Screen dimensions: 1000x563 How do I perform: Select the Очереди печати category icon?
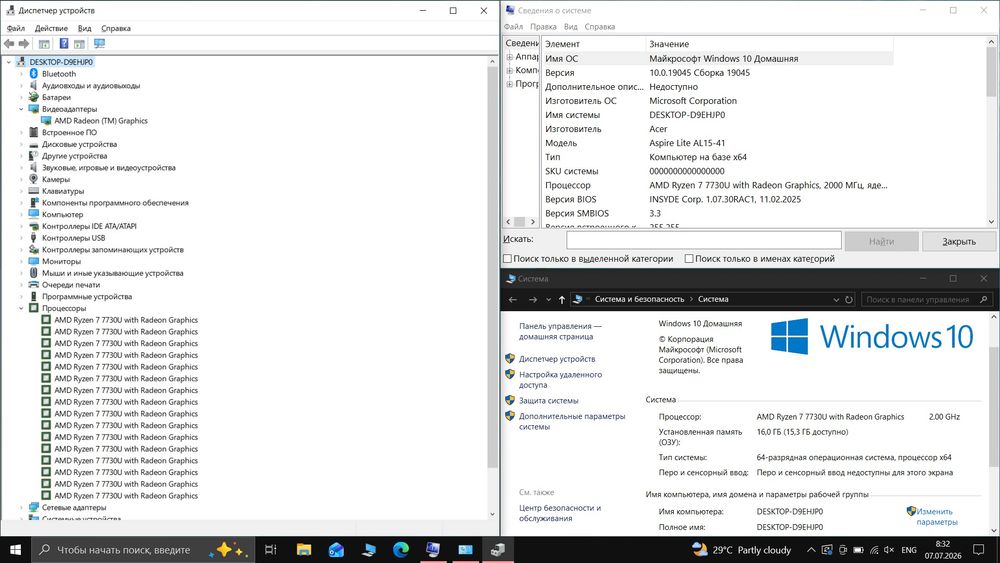(34, 285)
